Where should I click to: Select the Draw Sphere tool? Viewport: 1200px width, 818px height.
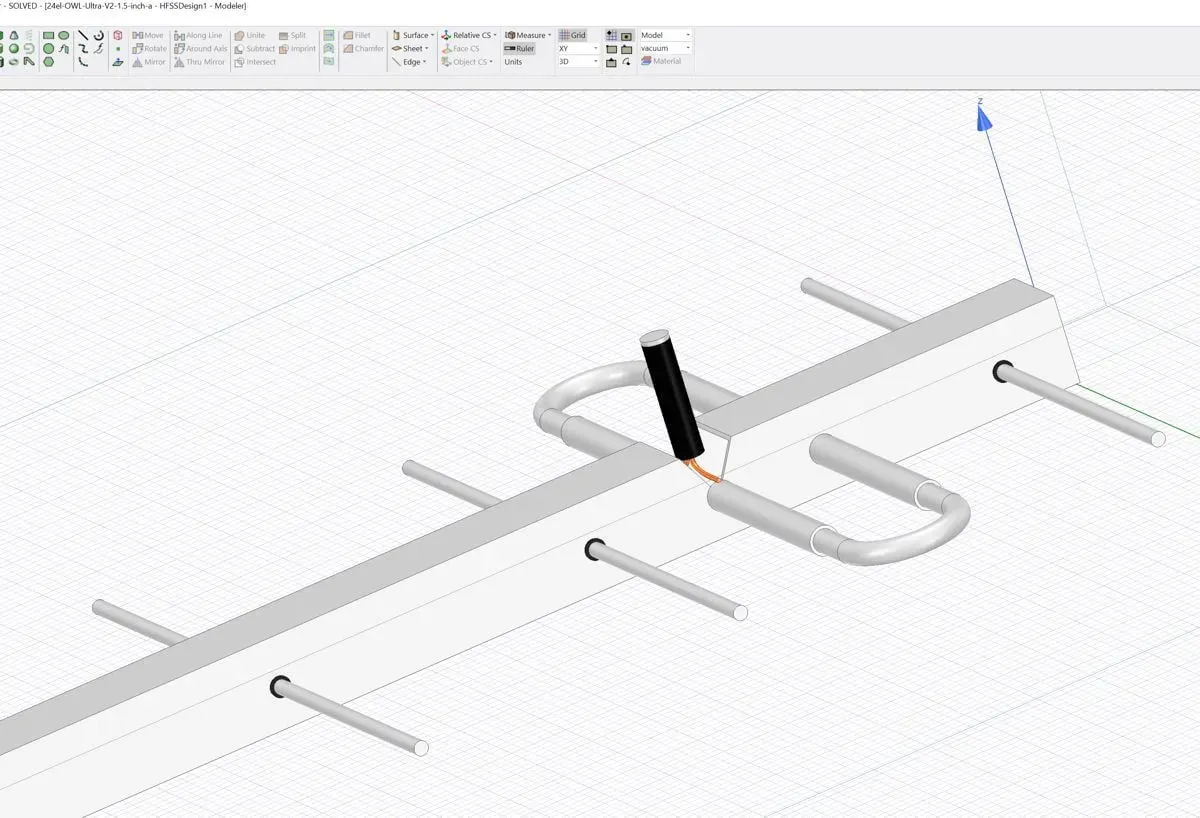pyautogui.click(x=14, y=48)
